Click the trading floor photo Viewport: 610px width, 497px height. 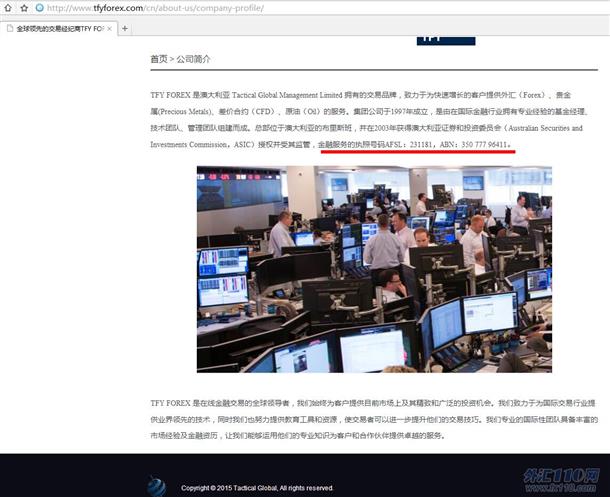pyautogui.click(x=374, y=269)
